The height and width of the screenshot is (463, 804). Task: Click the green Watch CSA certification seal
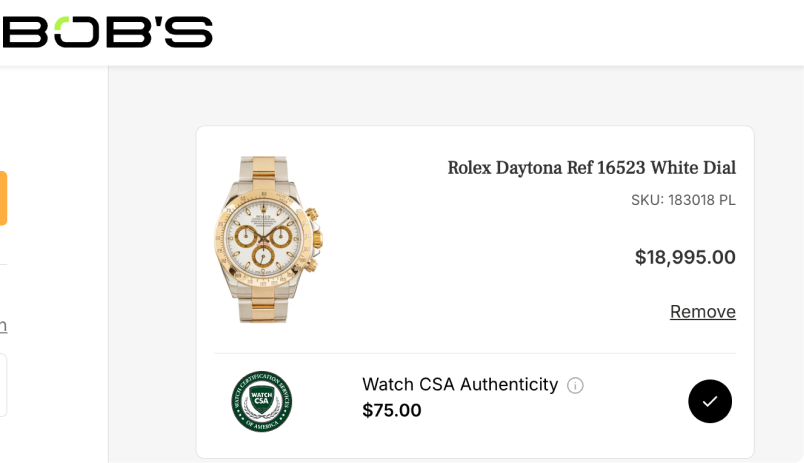coord(261,401)
